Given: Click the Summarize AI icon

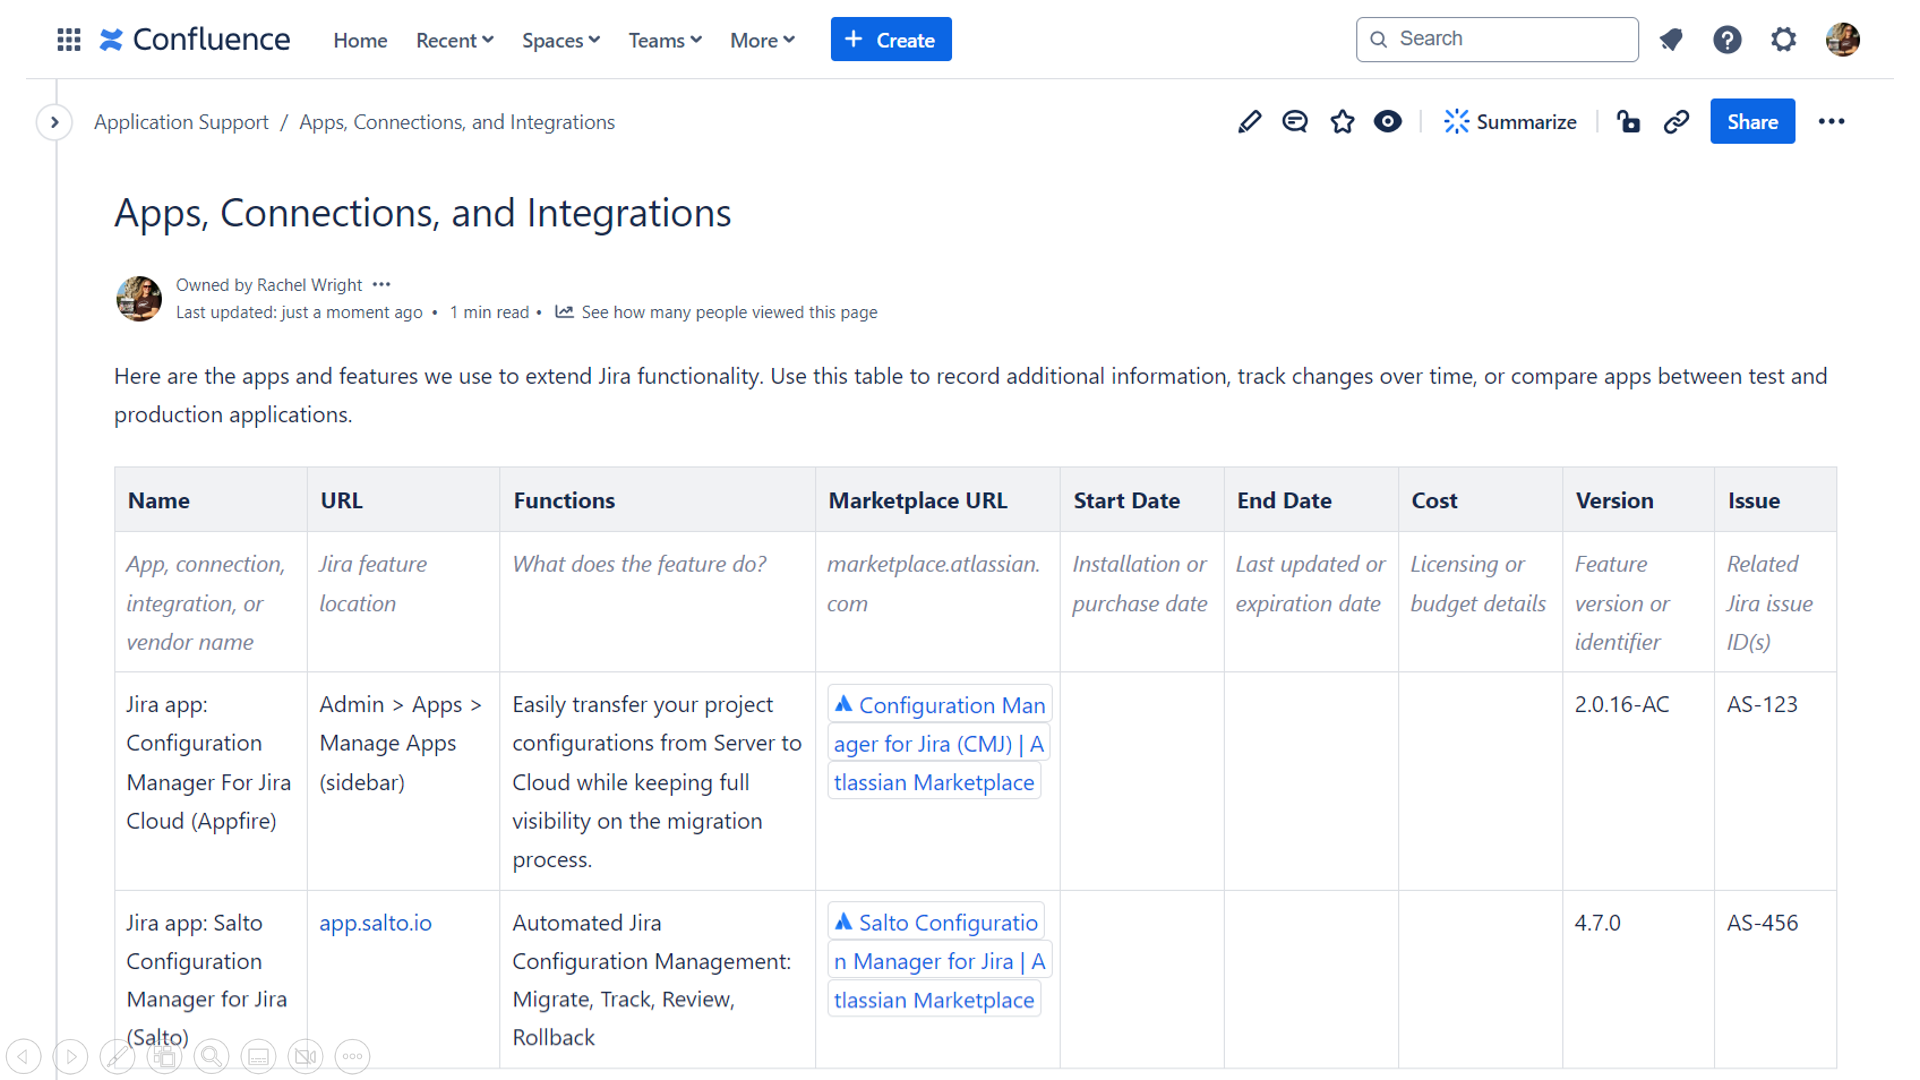Looking at the screenshot, I should (1510, 121).
